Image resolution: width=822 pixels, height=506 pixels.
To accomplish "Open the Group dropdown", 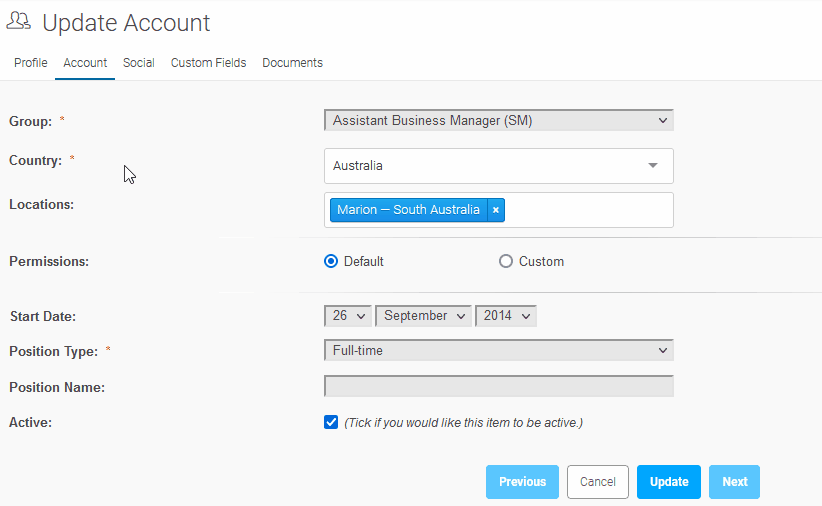I will tap(498, 121).
